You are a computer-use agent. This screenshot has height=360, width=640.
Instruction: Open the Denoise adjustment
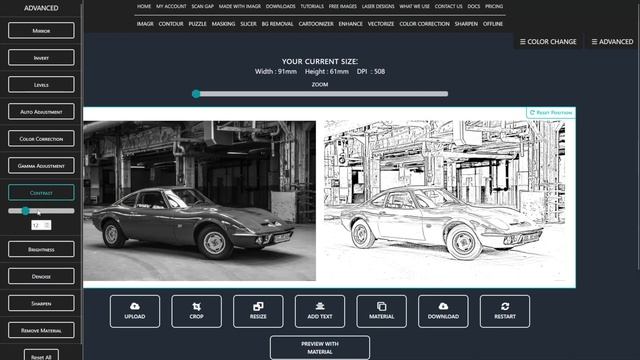[x=41, y=276]
